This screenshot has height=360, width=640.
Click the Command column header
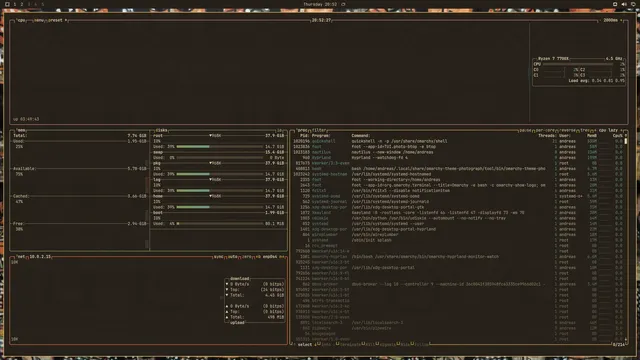(x=360, y=136)
